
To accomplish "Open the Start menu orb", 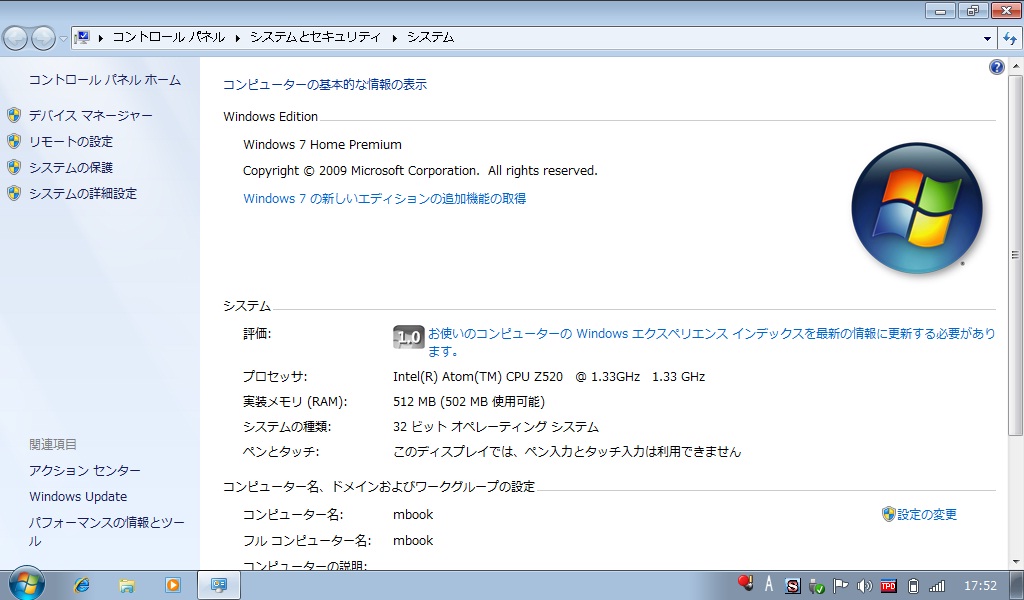I will click(x=26, y=584).
